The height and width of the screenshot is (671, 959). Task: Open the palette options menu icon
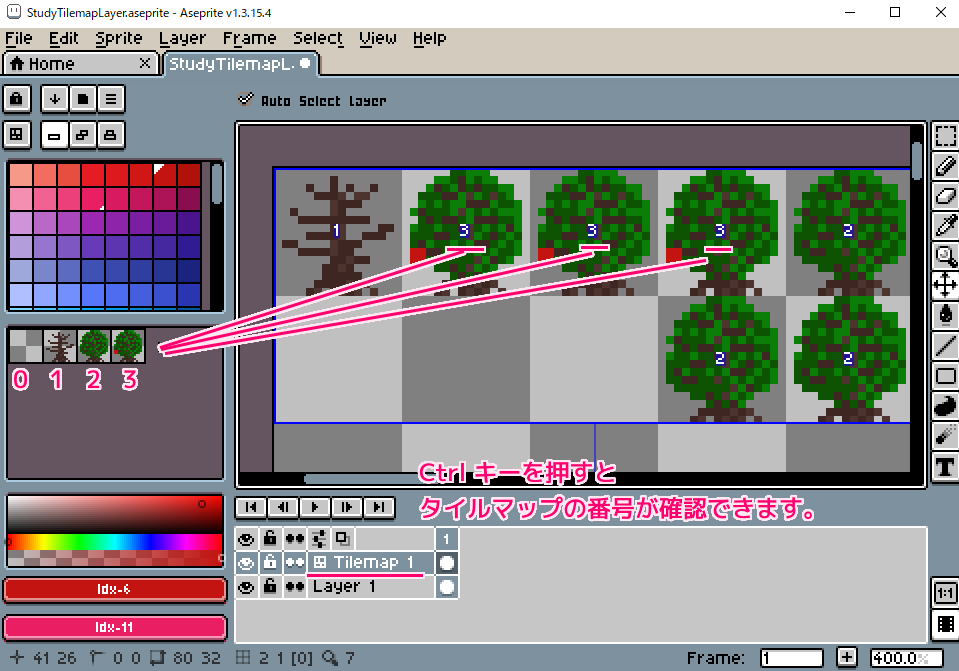(x=110, y=99)
